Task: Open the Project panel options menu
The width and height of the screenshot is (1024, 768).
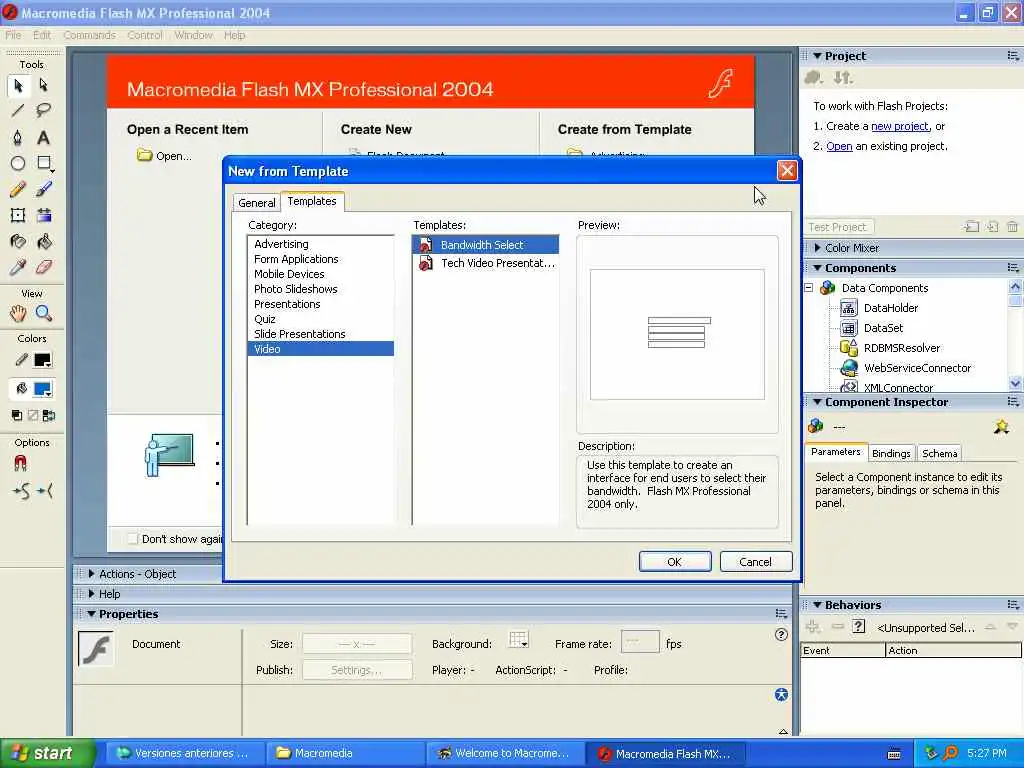Action: (x=1013, y=56)
